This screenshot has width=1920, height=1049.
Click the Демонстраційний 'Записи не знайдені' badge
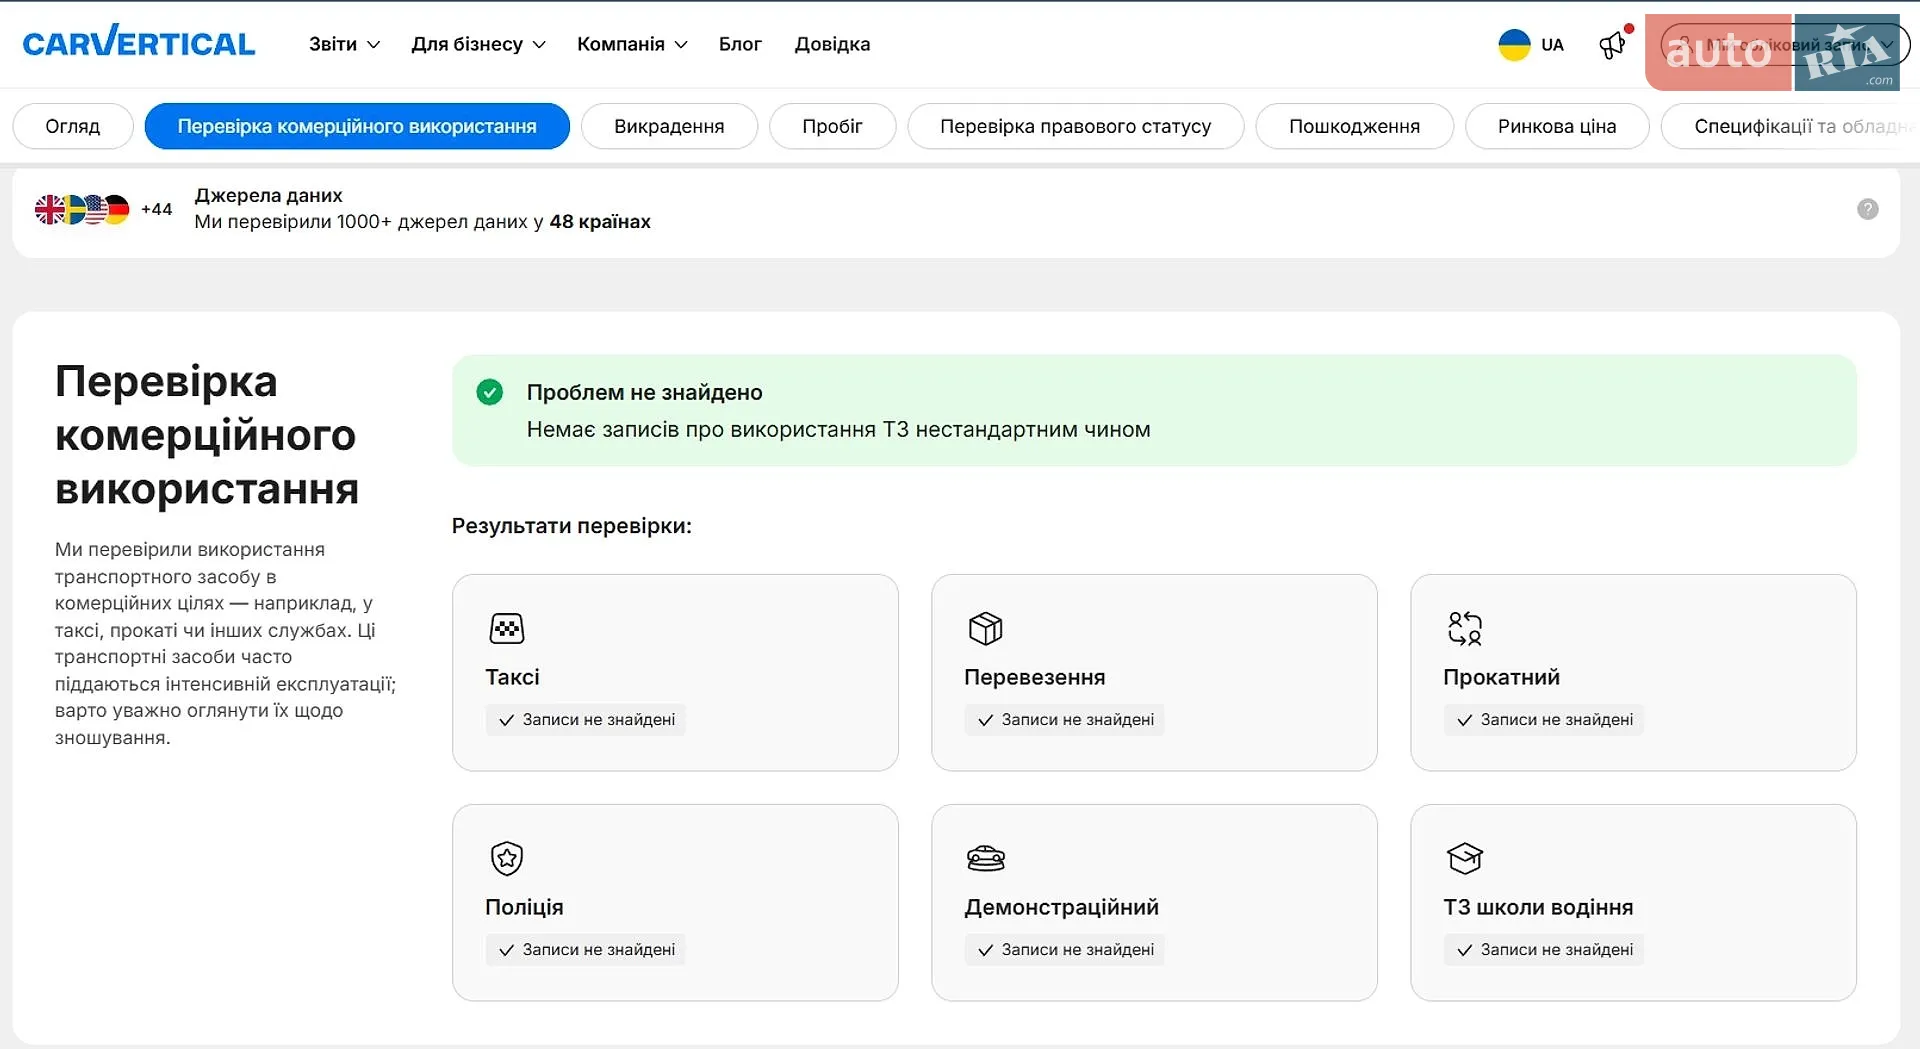(1064, 950)
